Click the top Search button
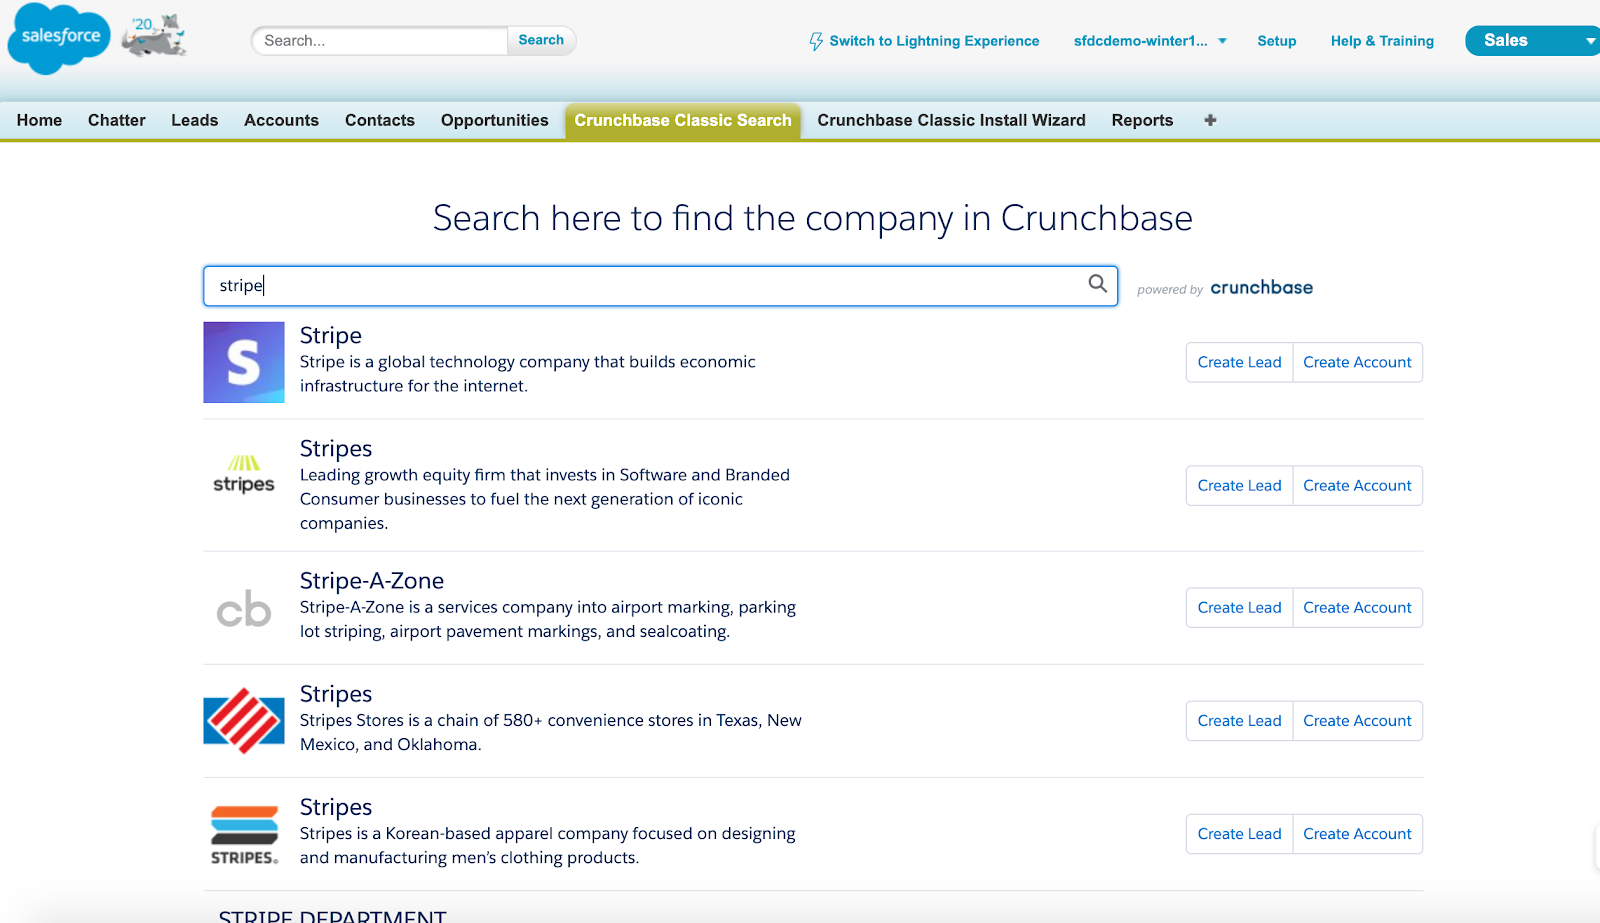The width and height of the screenshot is (1600, 923). 541,40
